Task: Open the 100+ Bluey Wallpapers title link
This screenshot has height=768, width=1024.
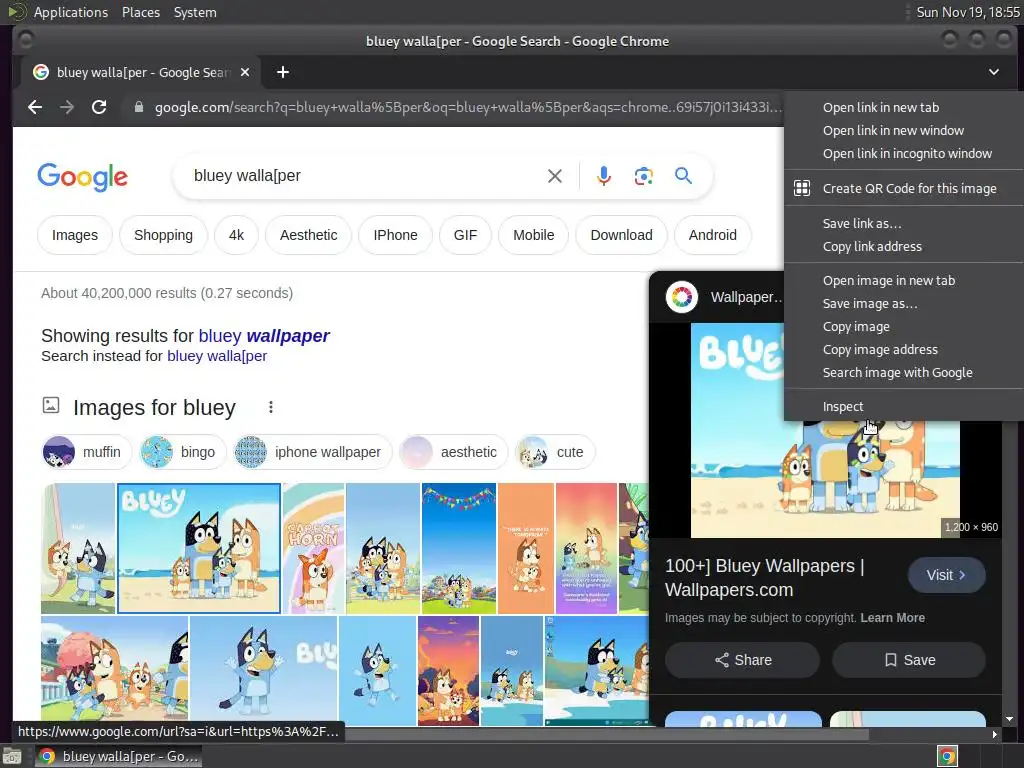Action: coord(764,578)
